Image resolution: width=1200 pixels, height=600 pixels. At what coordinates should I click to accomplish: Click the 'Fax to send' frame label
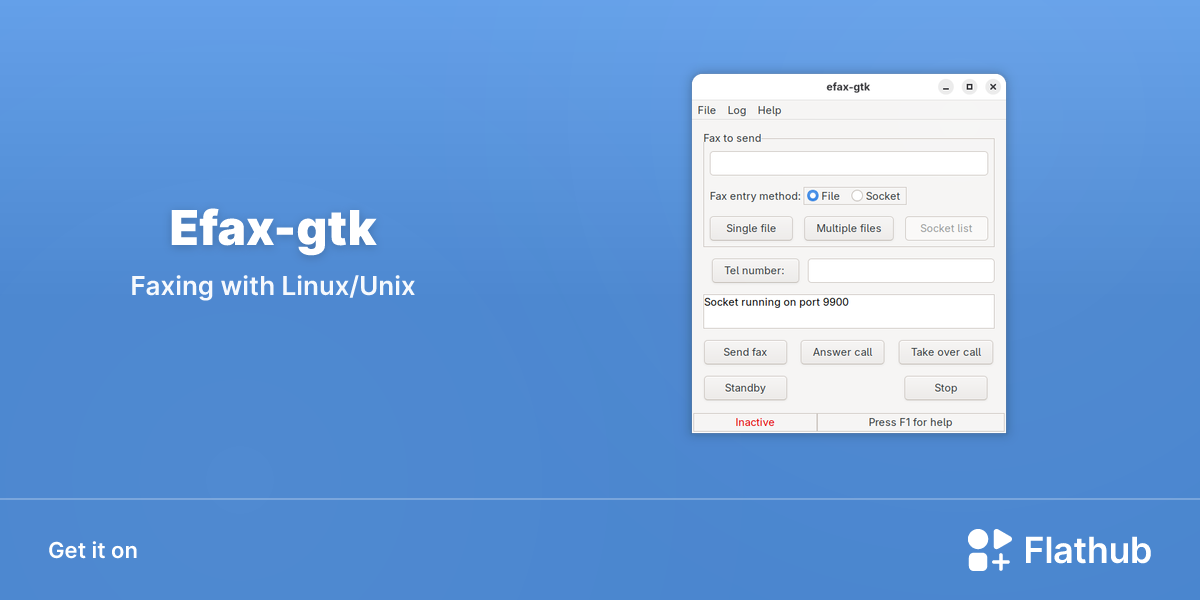(732, 138)
